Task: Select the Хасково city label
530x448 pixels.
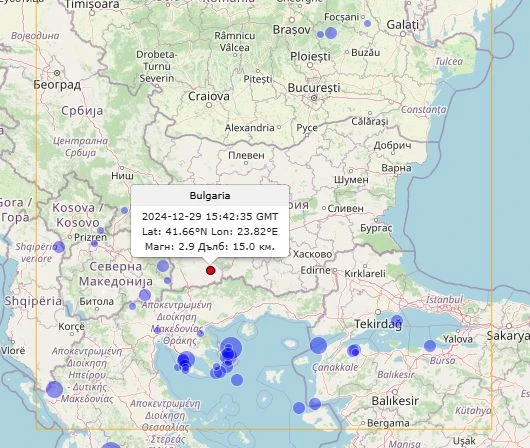Action: click(312, 254)
